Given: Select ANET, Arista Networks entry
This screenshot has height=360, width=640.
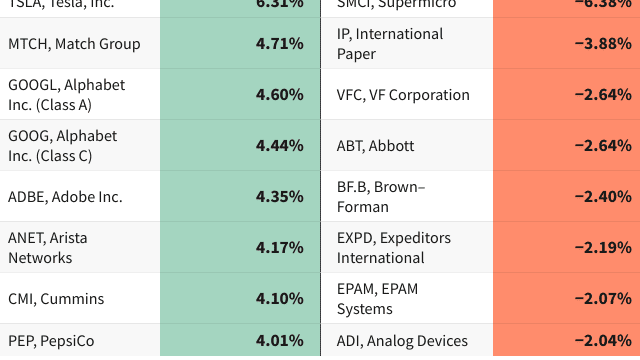Looking at the screenshot, I should pos(48,248).
